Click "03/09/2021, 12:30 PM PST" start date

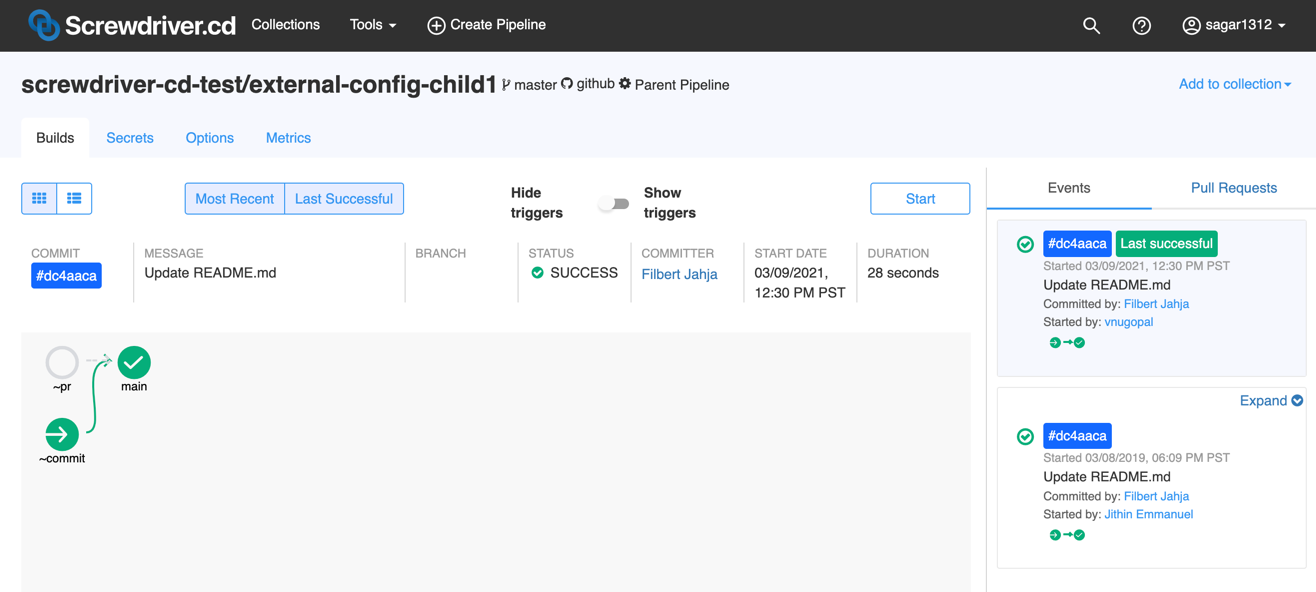800,283
